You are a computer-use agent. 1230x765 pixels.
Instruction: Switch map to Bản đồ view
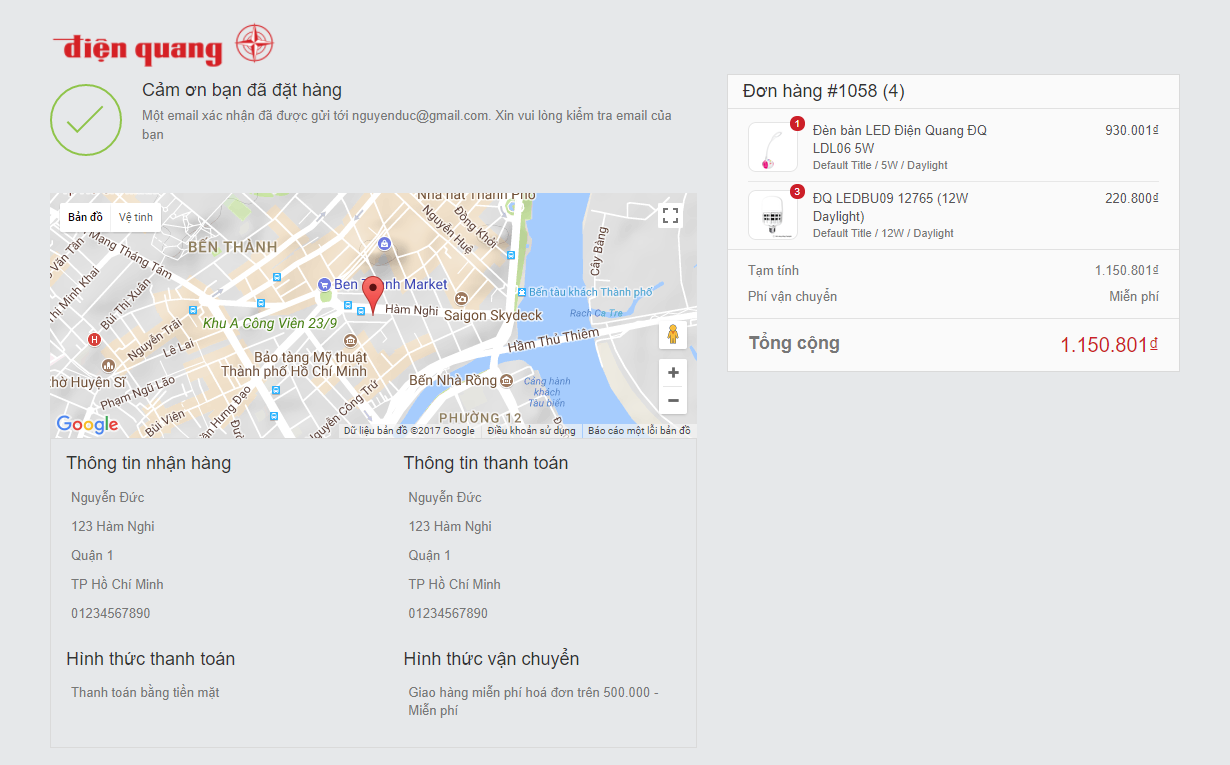(85, 217)
